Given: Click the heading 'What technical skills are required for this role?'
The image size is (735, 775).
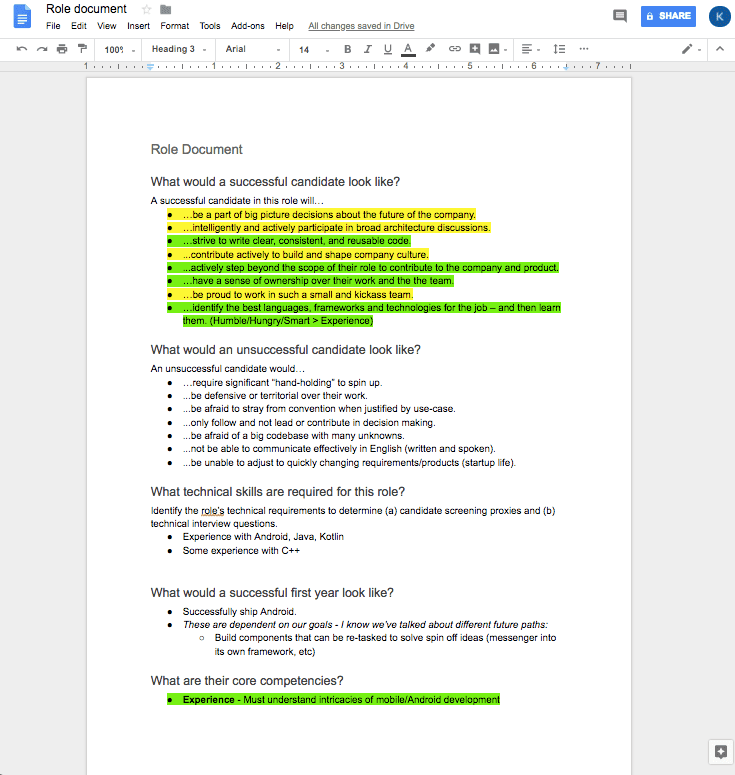Looking at the screenshot, I should pos(278,492).
